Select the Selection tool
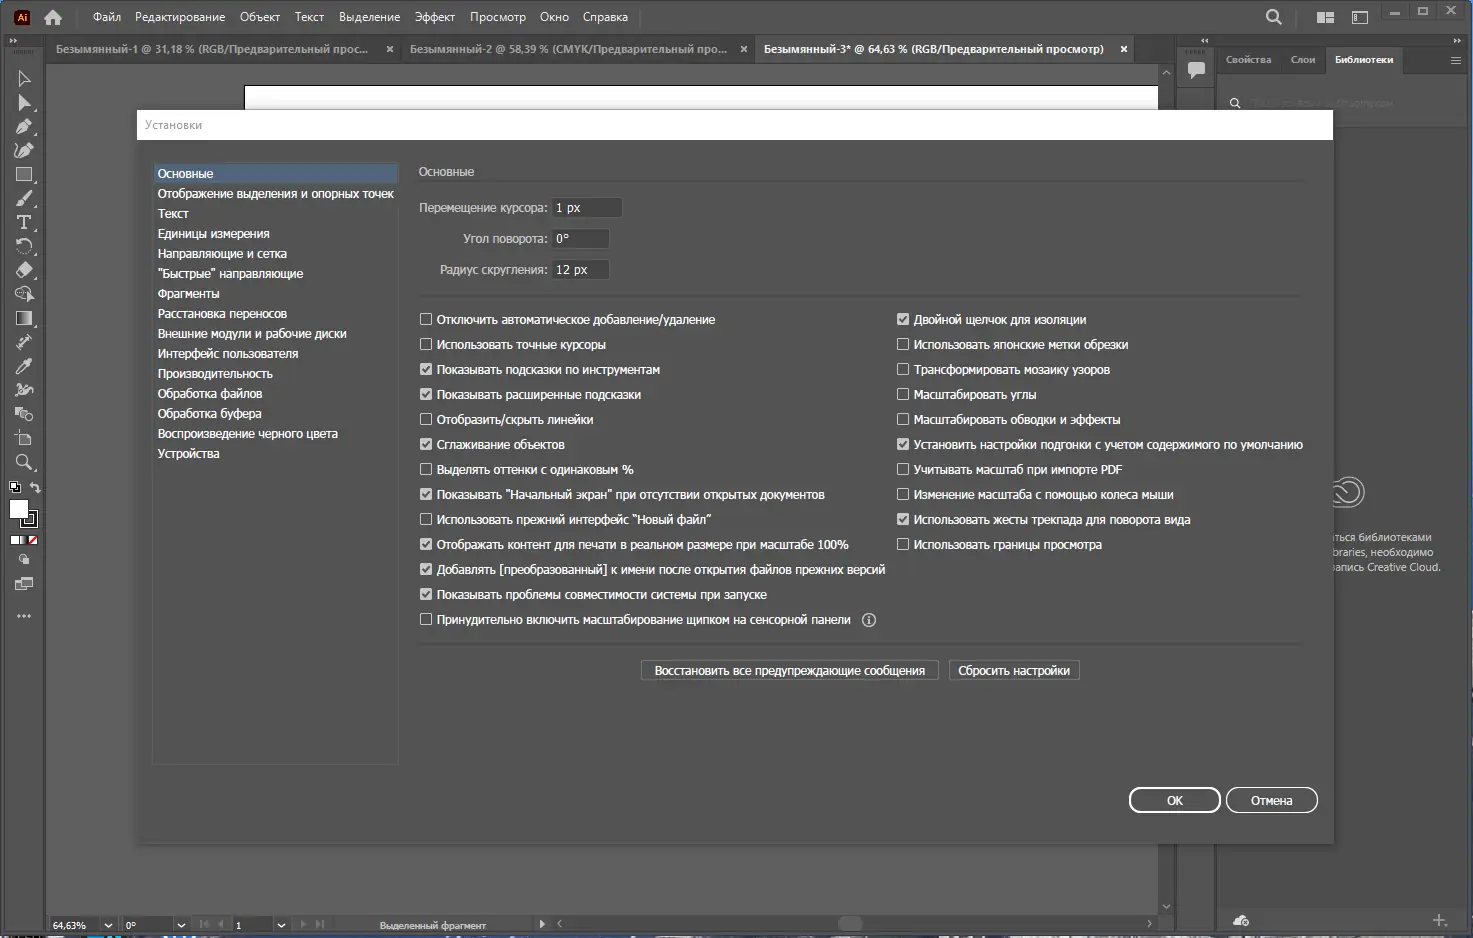 [x=24, y=78]
